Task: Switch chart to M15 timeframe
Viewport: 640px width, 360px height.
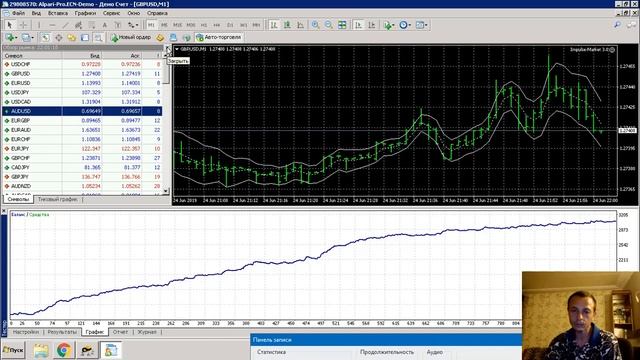Action: click(x=178, y=25)
